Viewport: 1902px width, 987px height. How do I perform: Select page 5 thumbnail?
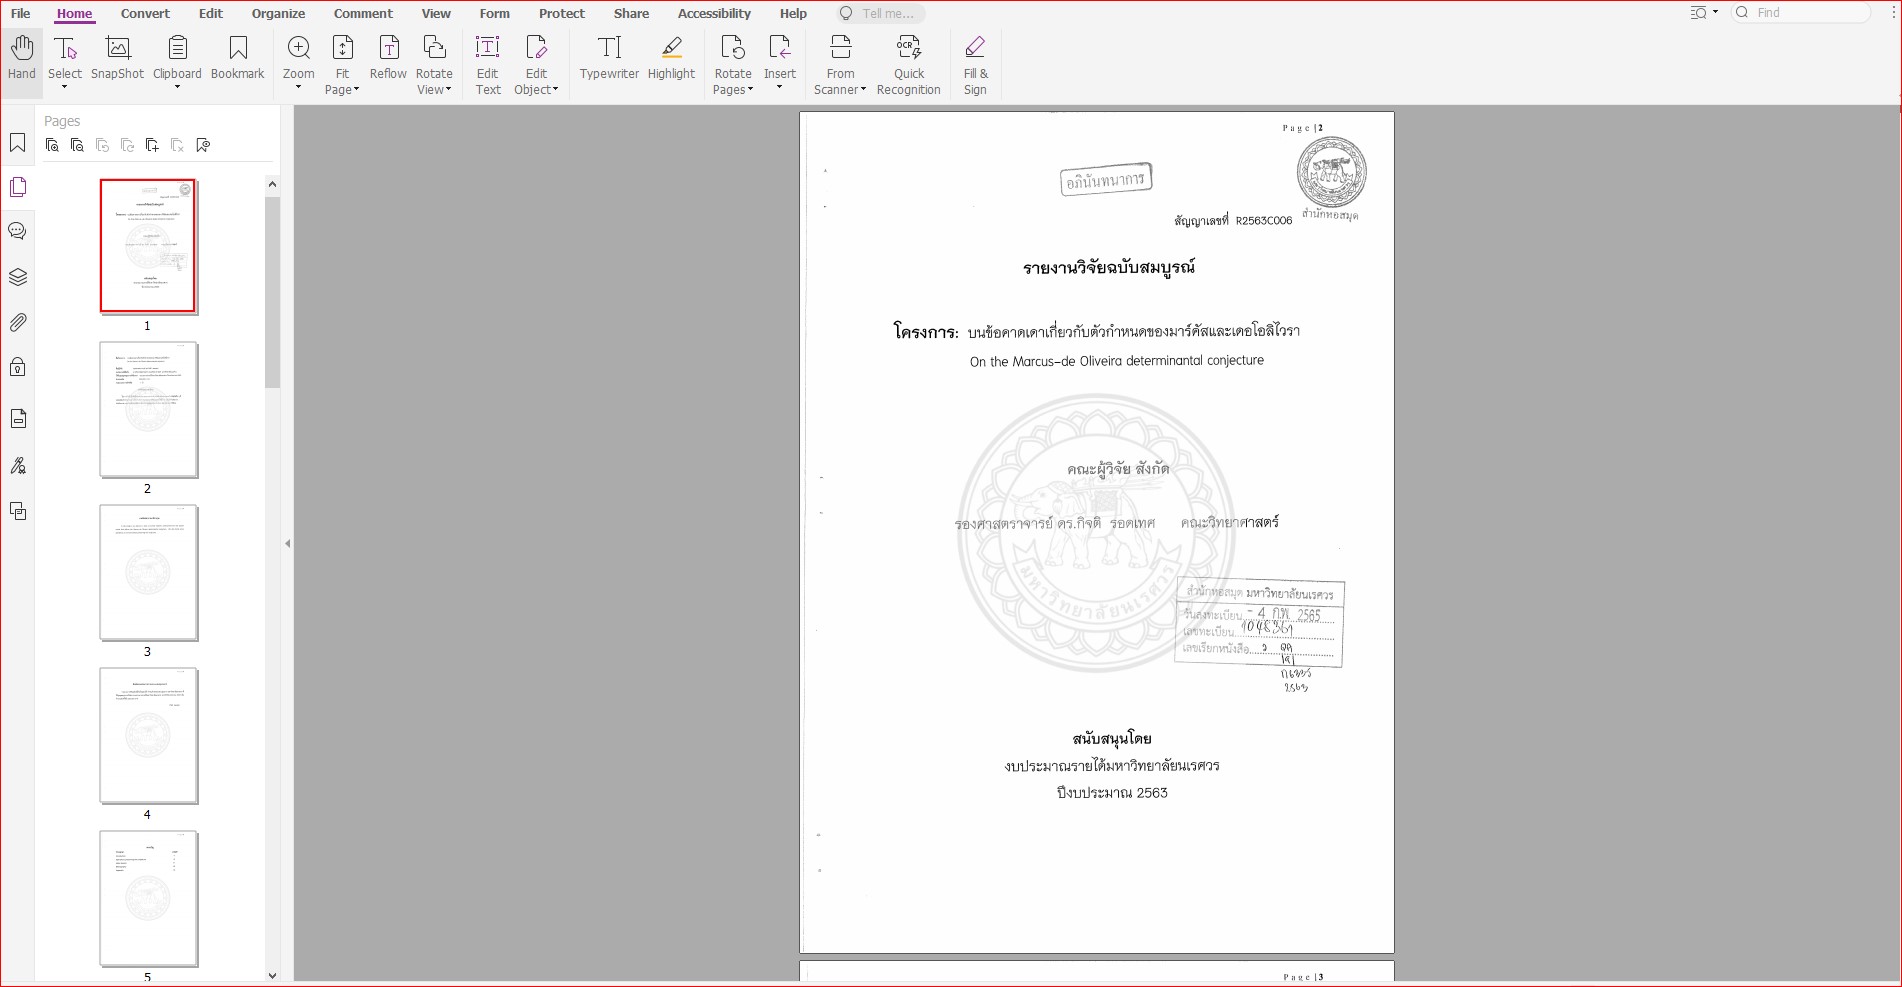click(x=148, y=898)
